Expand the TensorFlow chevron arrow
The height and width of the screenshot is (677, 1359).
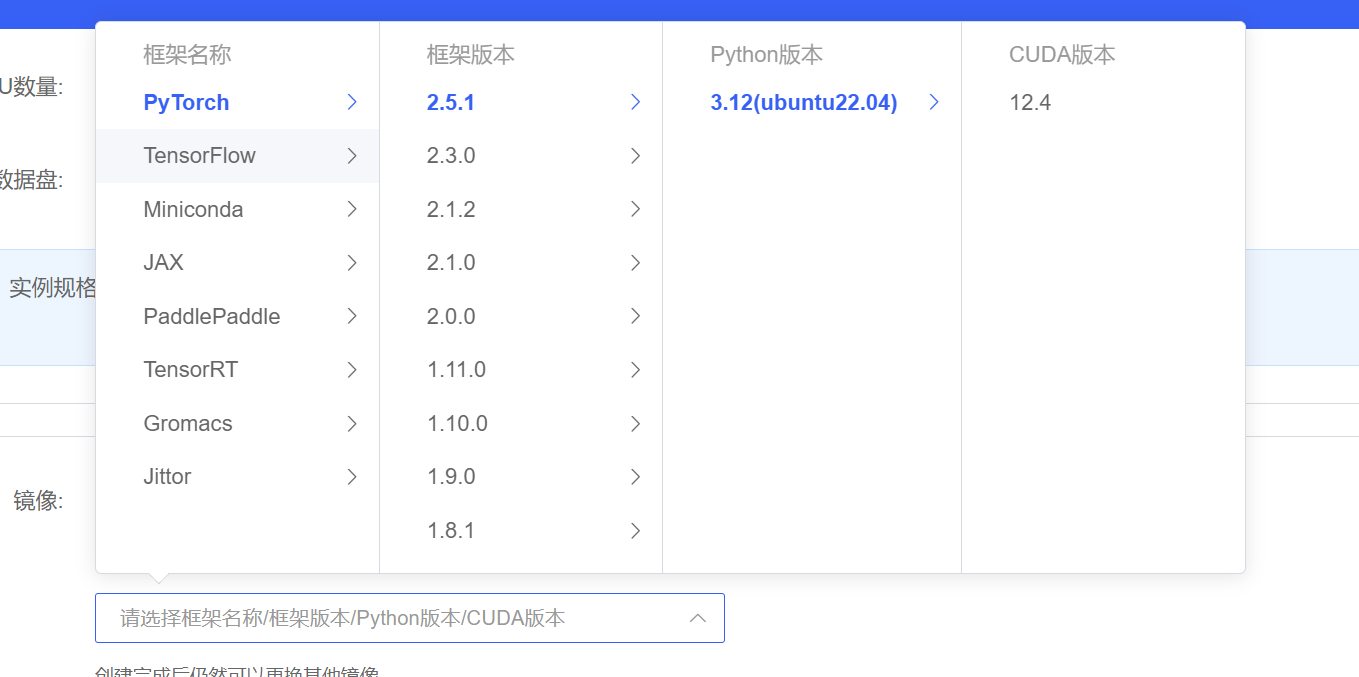coord(352,156)
